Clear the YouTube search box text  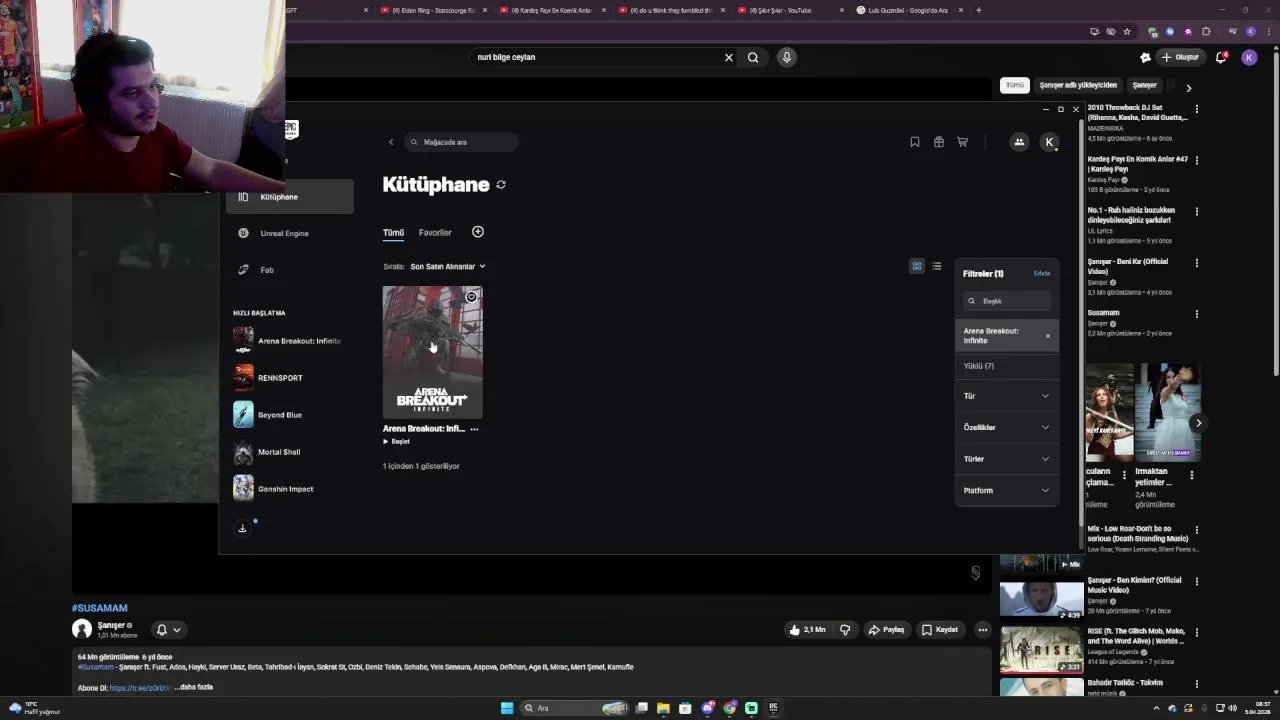(x=729, y=57)
